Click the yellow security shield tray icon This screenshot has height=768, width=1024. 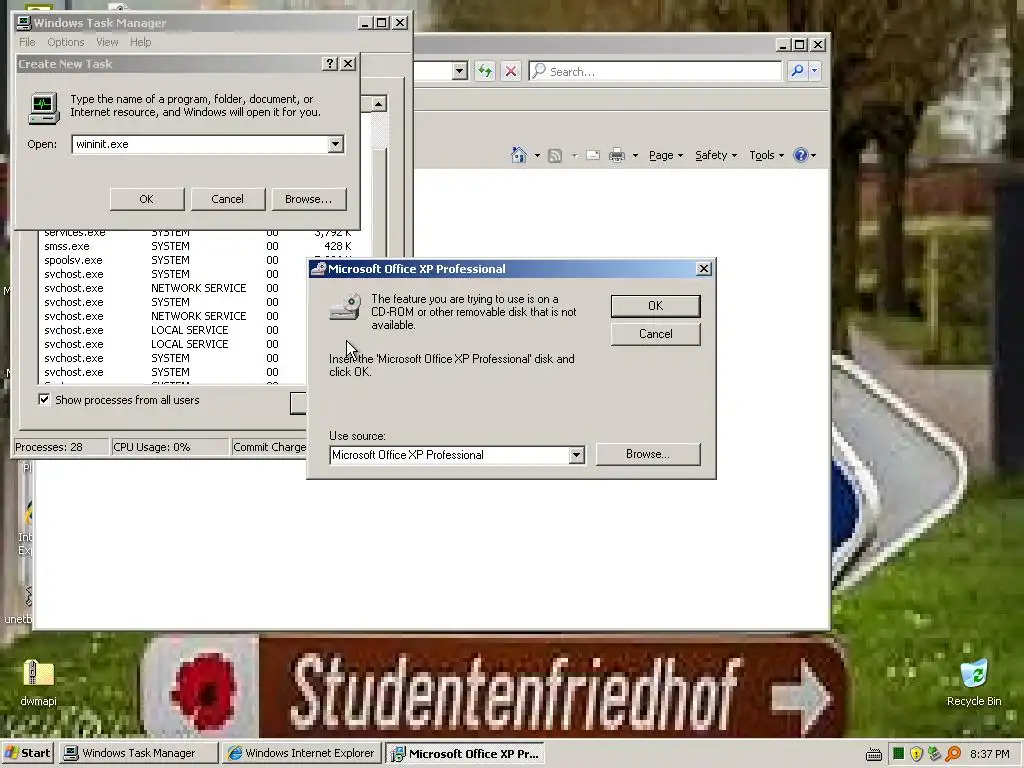click(916, 754)
